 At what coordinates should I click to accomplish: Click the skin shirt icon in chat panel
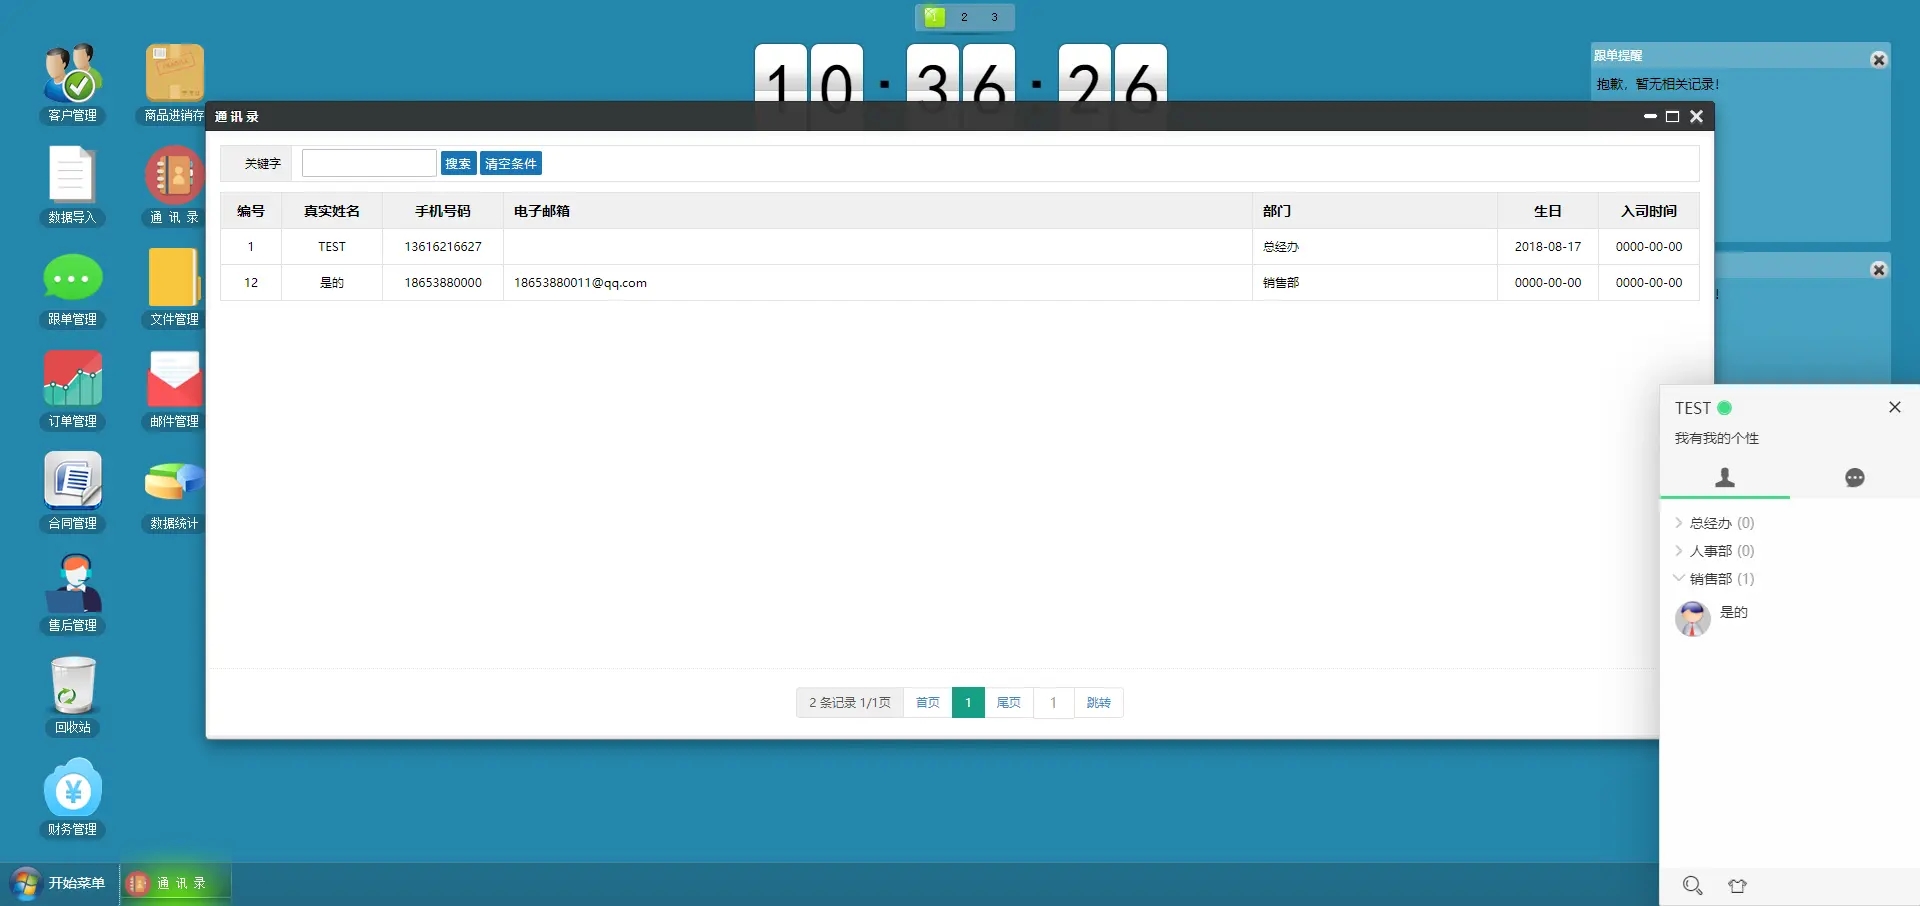coord(1737,885)
